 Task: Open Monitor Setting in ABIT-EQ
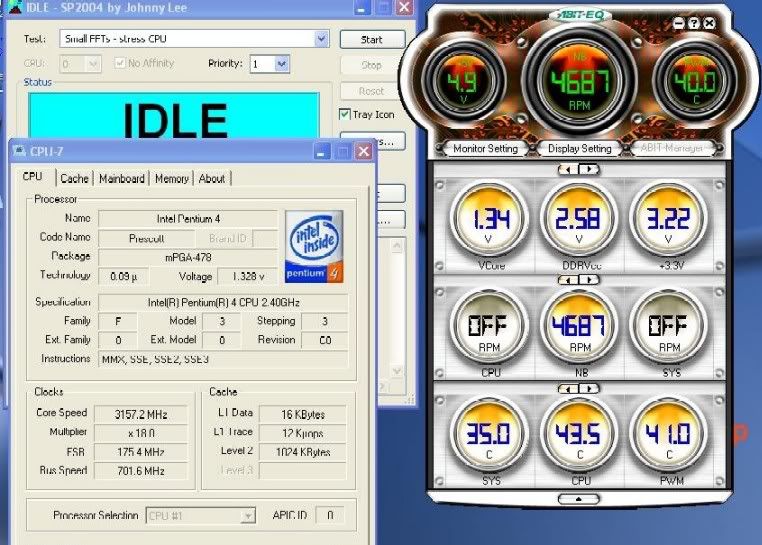[x=485, y=149]
